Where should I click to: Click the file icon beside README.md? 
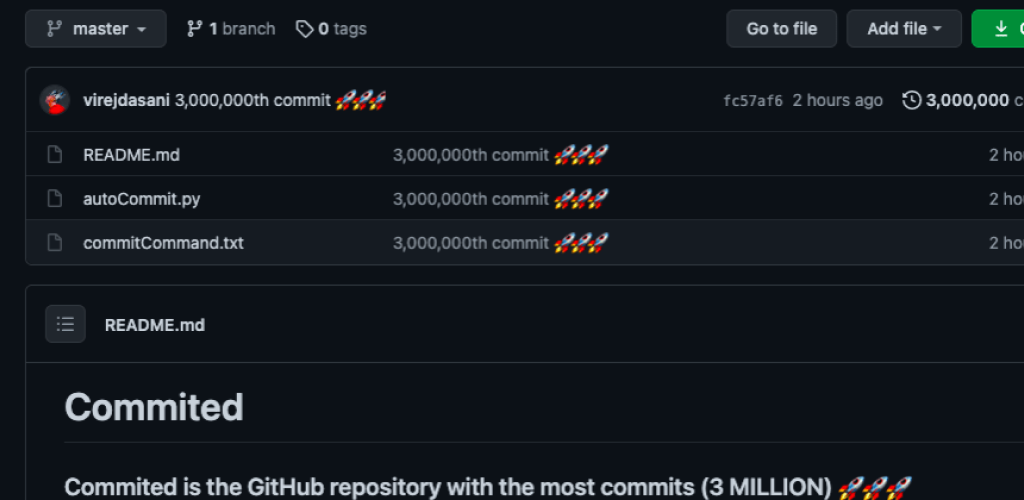56,155
